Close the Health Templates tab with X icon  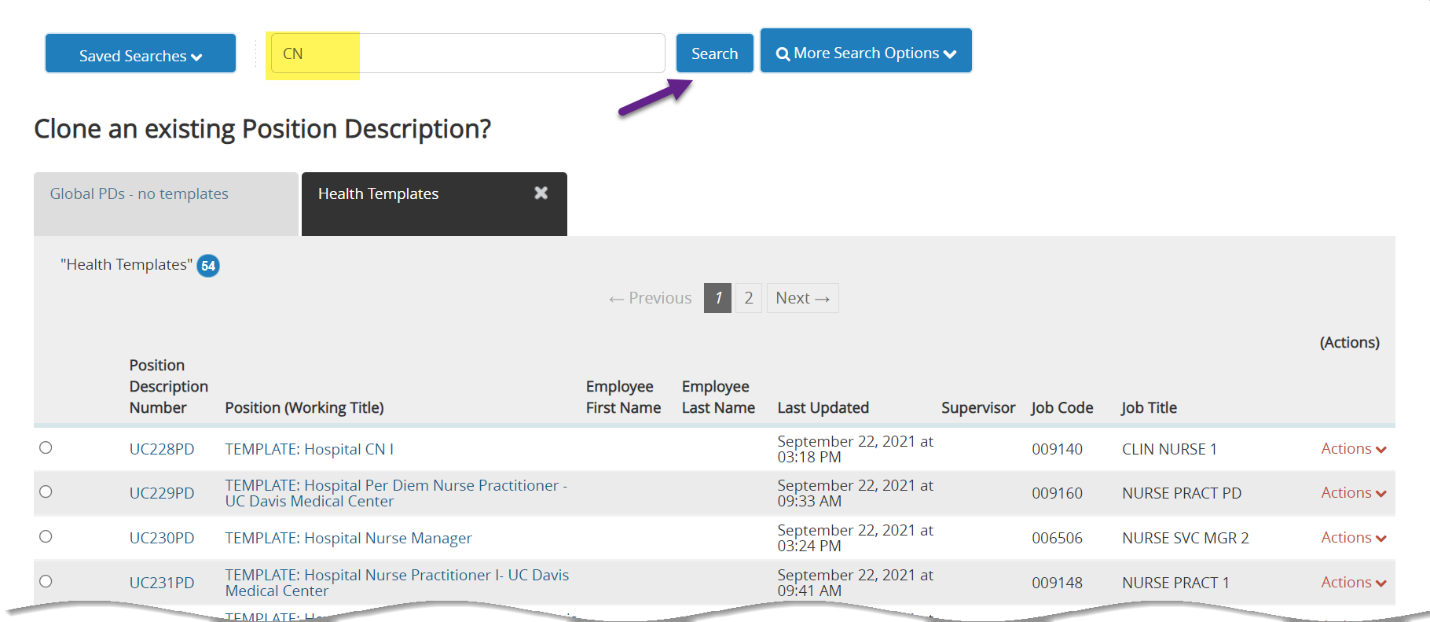[541, 193]
